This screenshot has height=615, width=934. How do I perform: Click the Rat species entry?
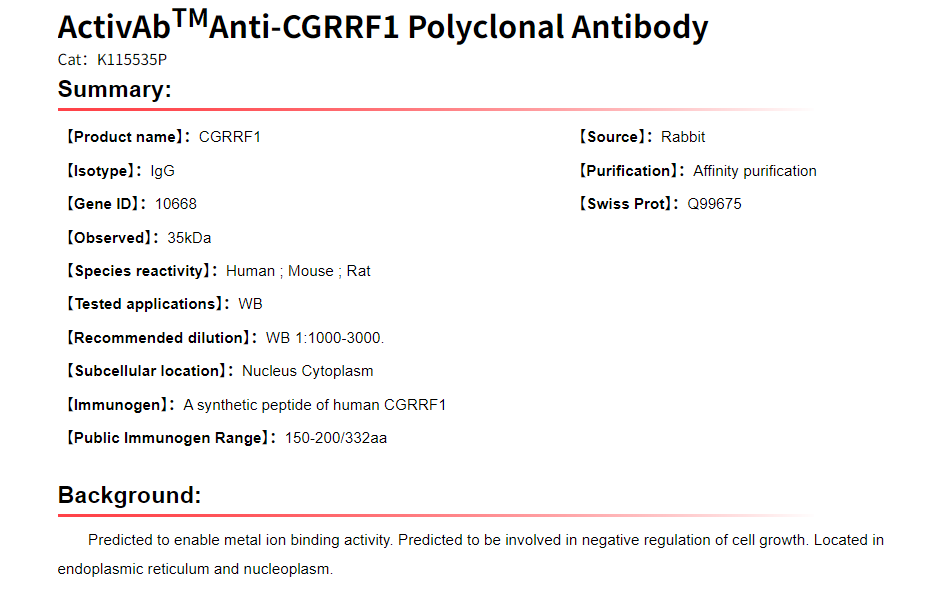359,271
